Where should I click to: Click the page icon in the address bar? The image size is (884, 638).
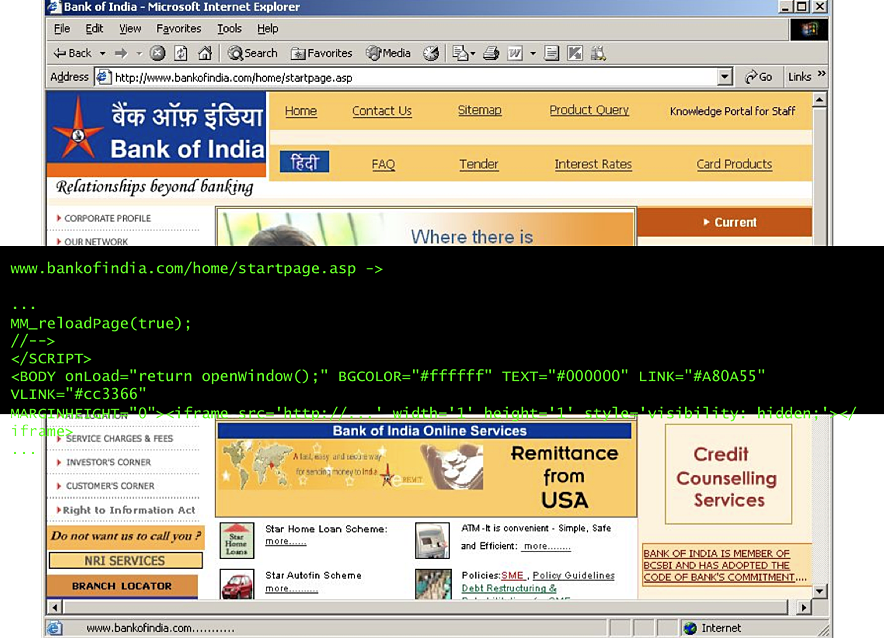click(x=103, y=77)
